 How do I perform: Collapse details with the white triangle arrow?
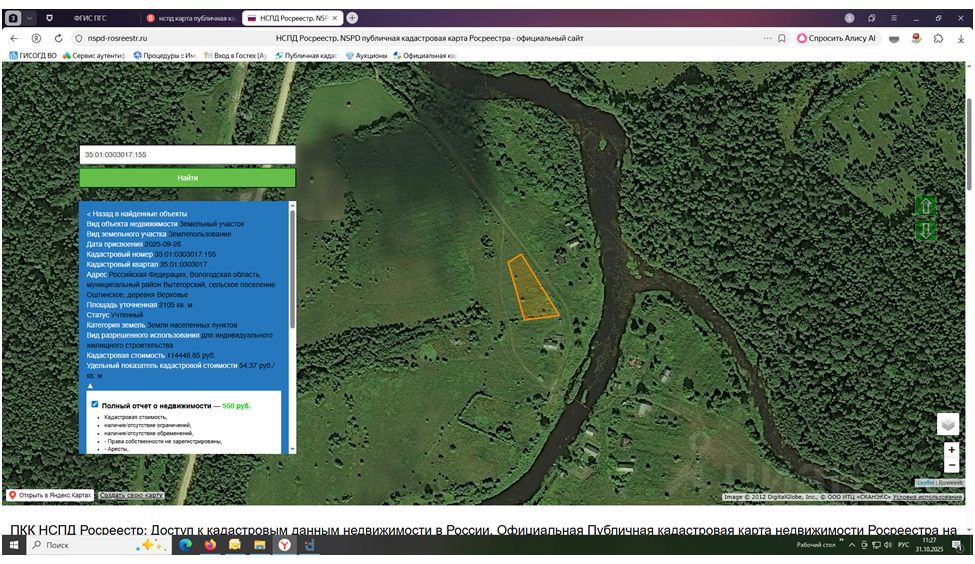[90, 386]
